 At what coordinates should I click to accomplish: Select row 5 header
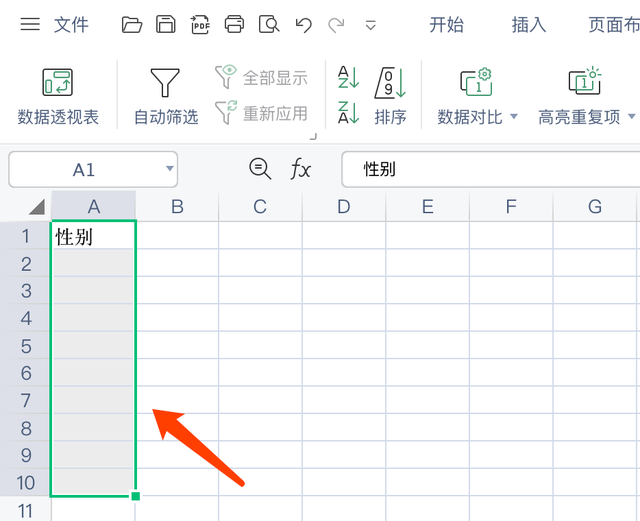coord(26,346)
